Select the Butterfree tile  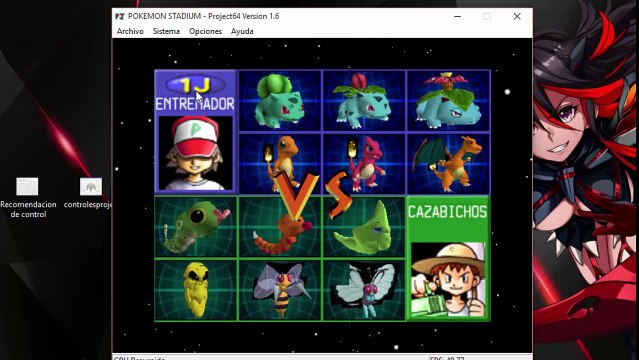pos(364,290)
